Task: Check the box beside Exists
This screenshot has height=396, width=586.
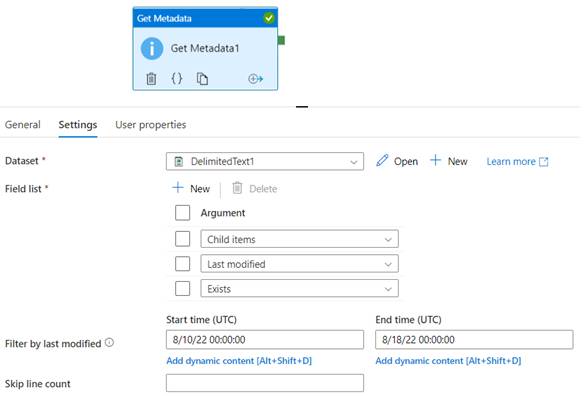Action: (182, 288)
